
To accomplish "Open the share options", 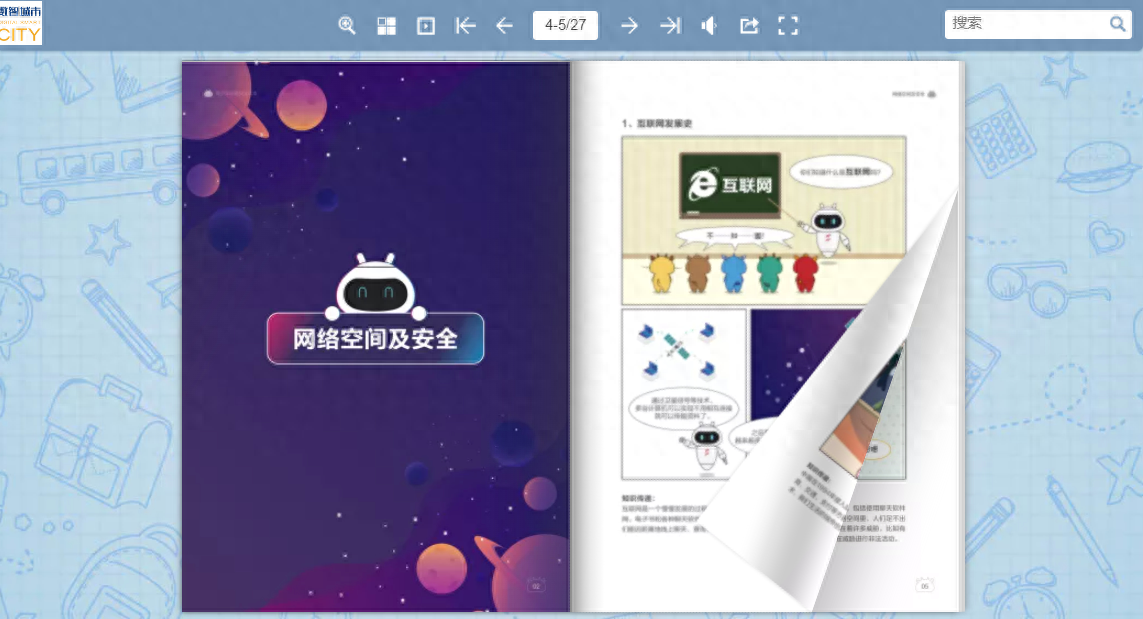I will click(x=748, y=25).
